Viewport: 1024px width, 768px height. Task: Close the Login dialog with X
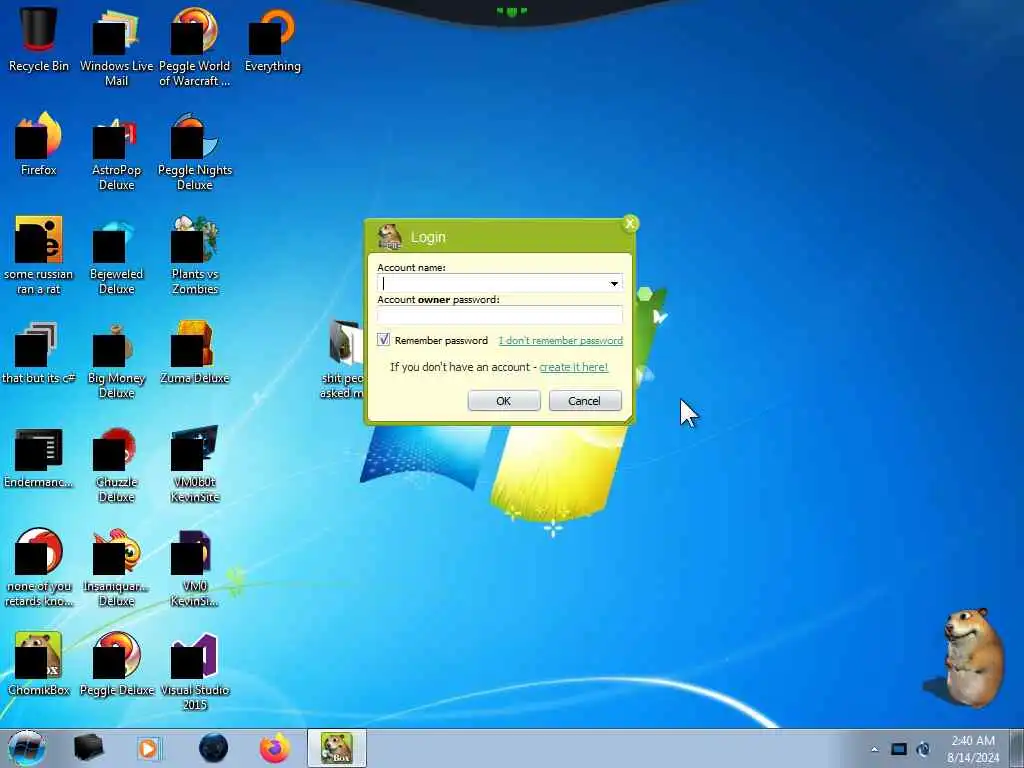[x=630, y=224]
